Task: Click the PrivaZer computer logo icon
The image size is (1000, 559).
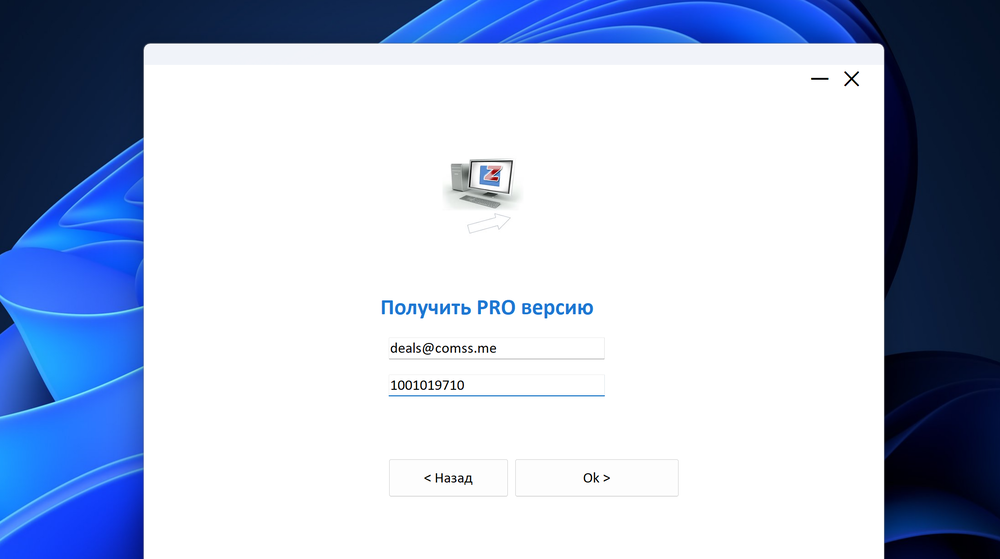Action: [482, 184]
